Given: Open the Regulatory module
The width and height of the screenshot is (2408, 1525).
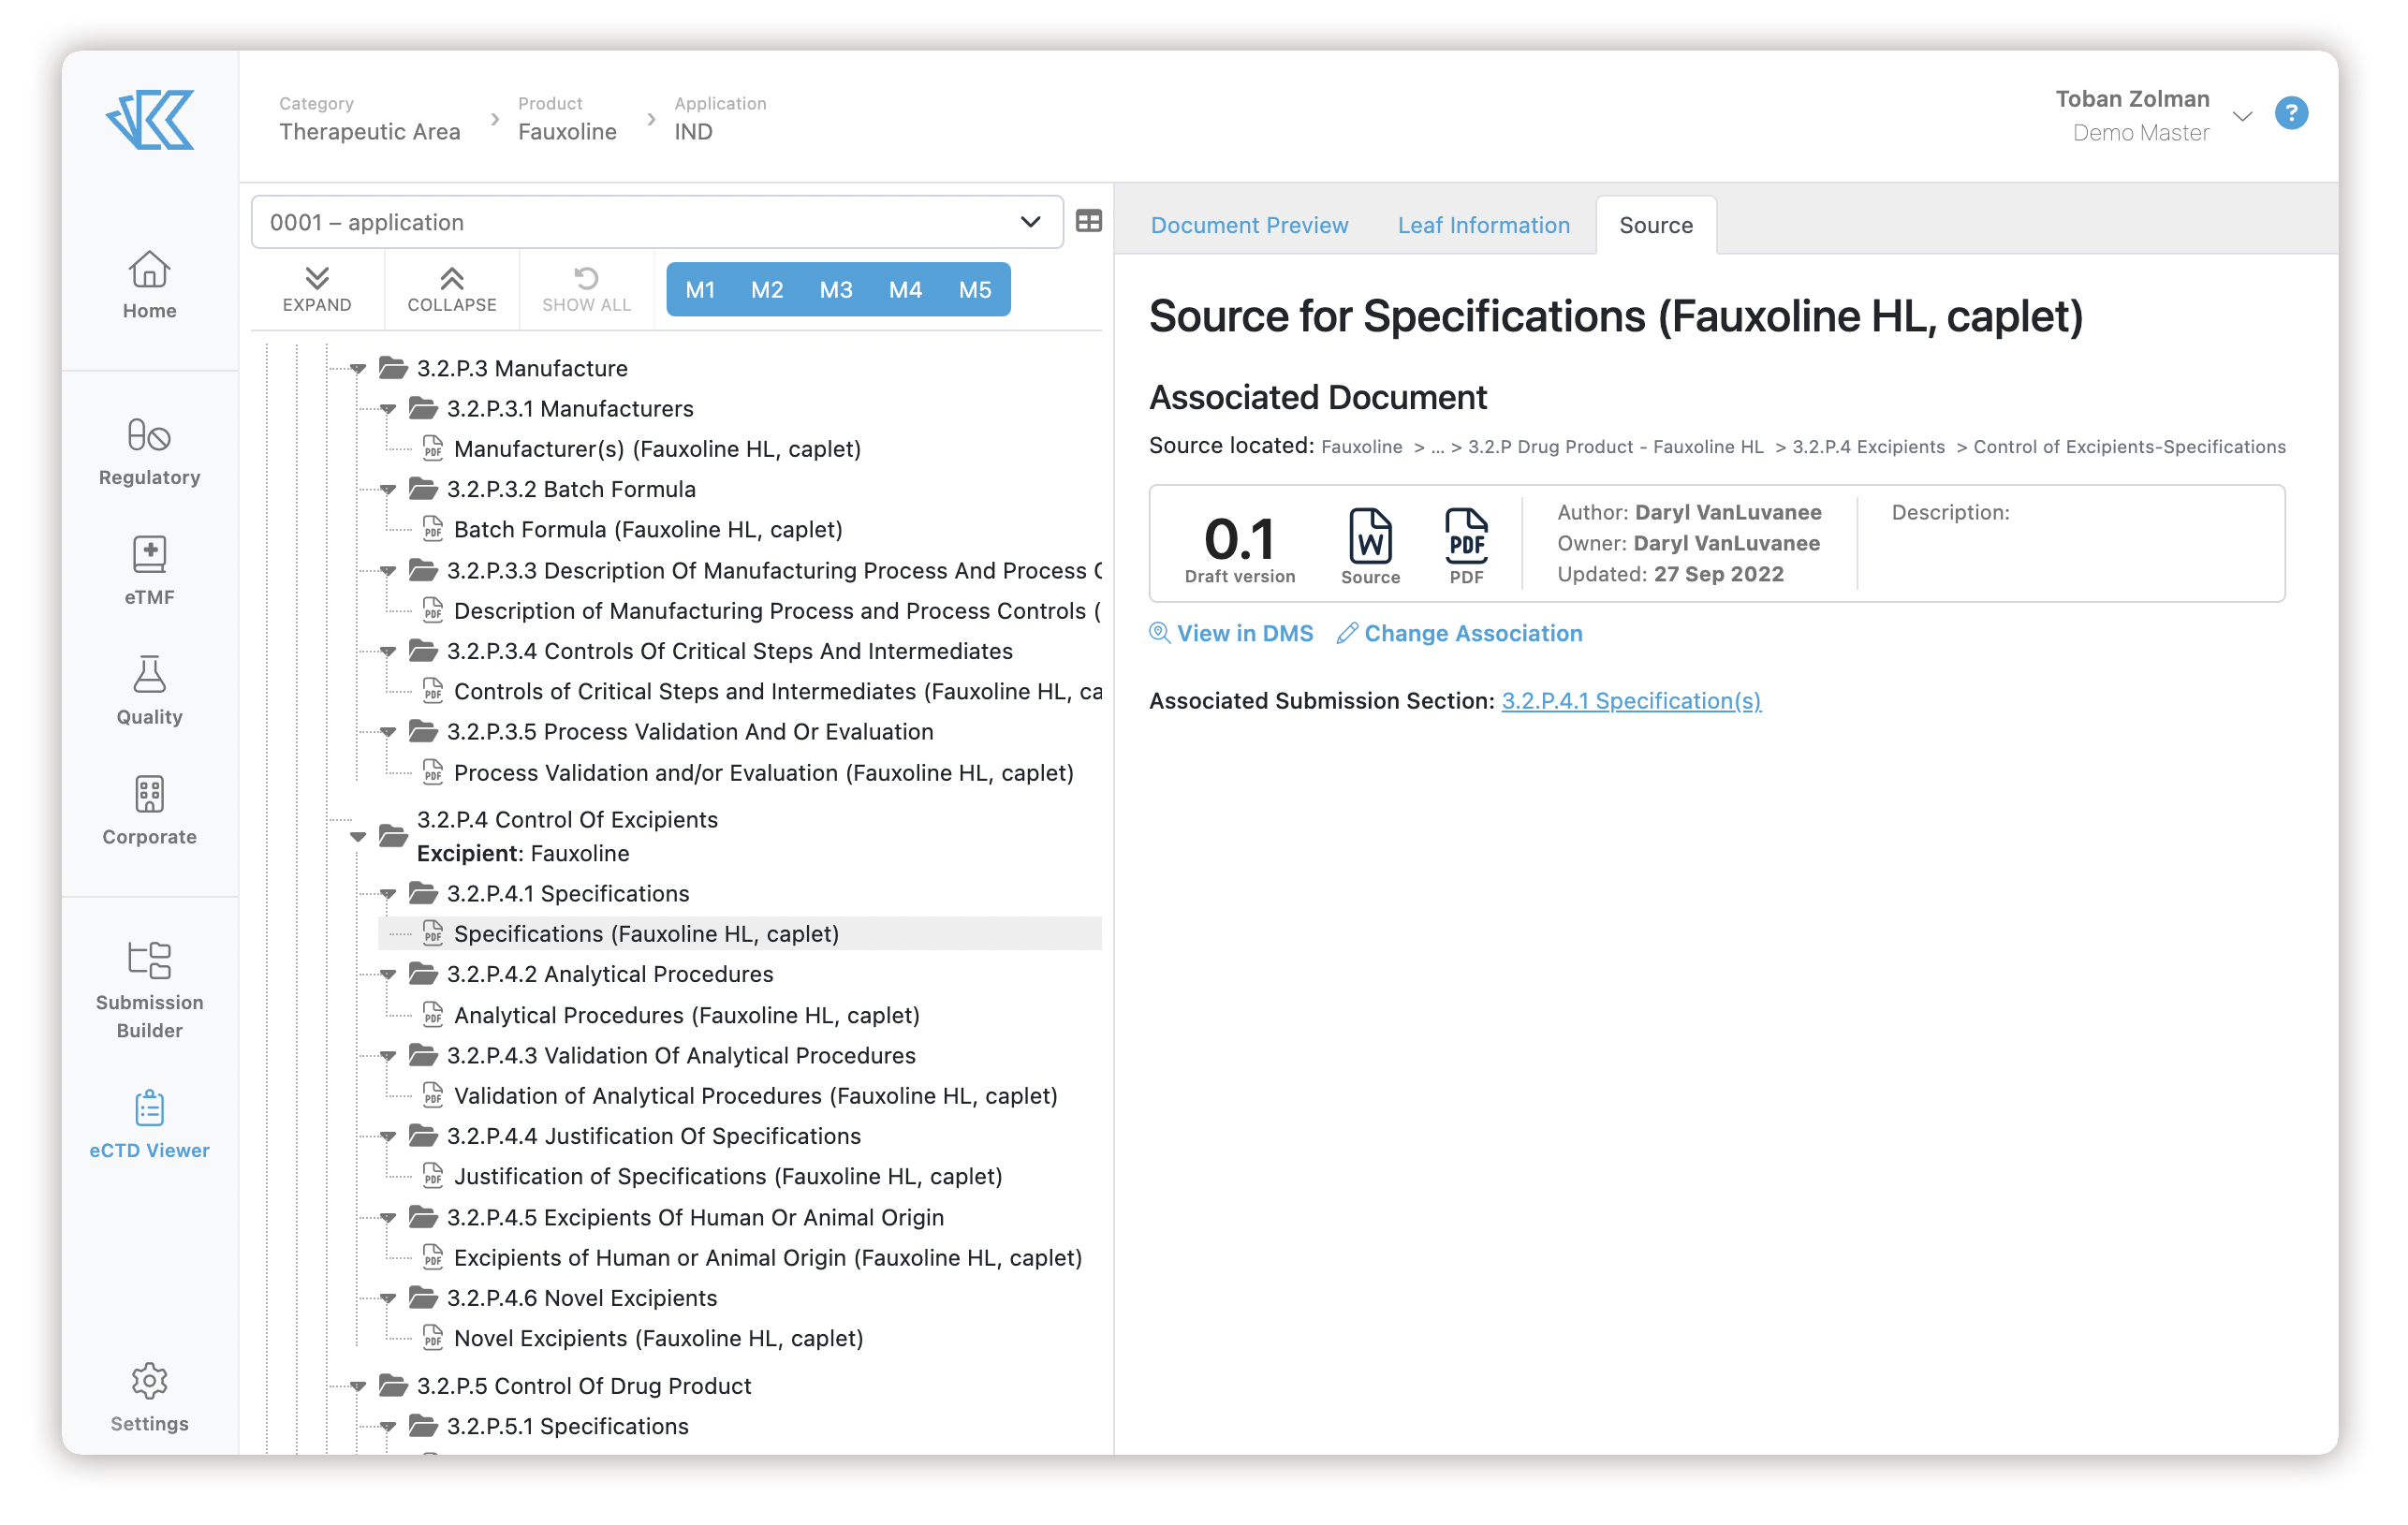Looking at the screenshot, I should point(149,452).
